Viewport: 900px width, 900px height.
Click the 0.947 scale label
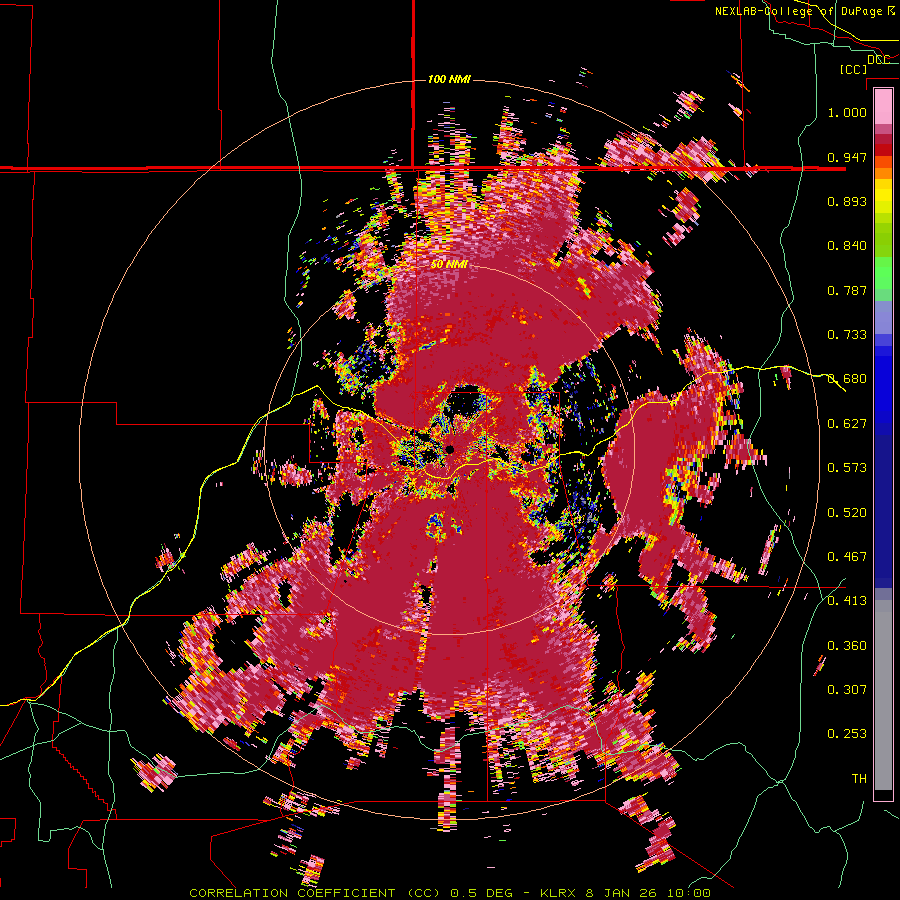click(x=847, y=157)
